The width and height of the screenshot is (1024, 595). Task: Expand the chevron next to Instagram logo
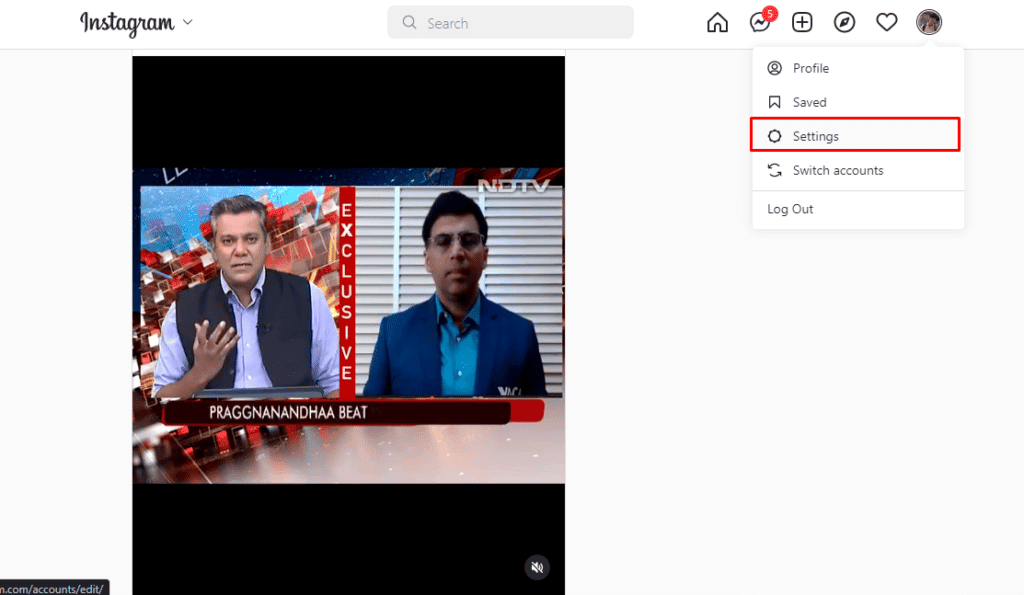[x=188, y=23]
